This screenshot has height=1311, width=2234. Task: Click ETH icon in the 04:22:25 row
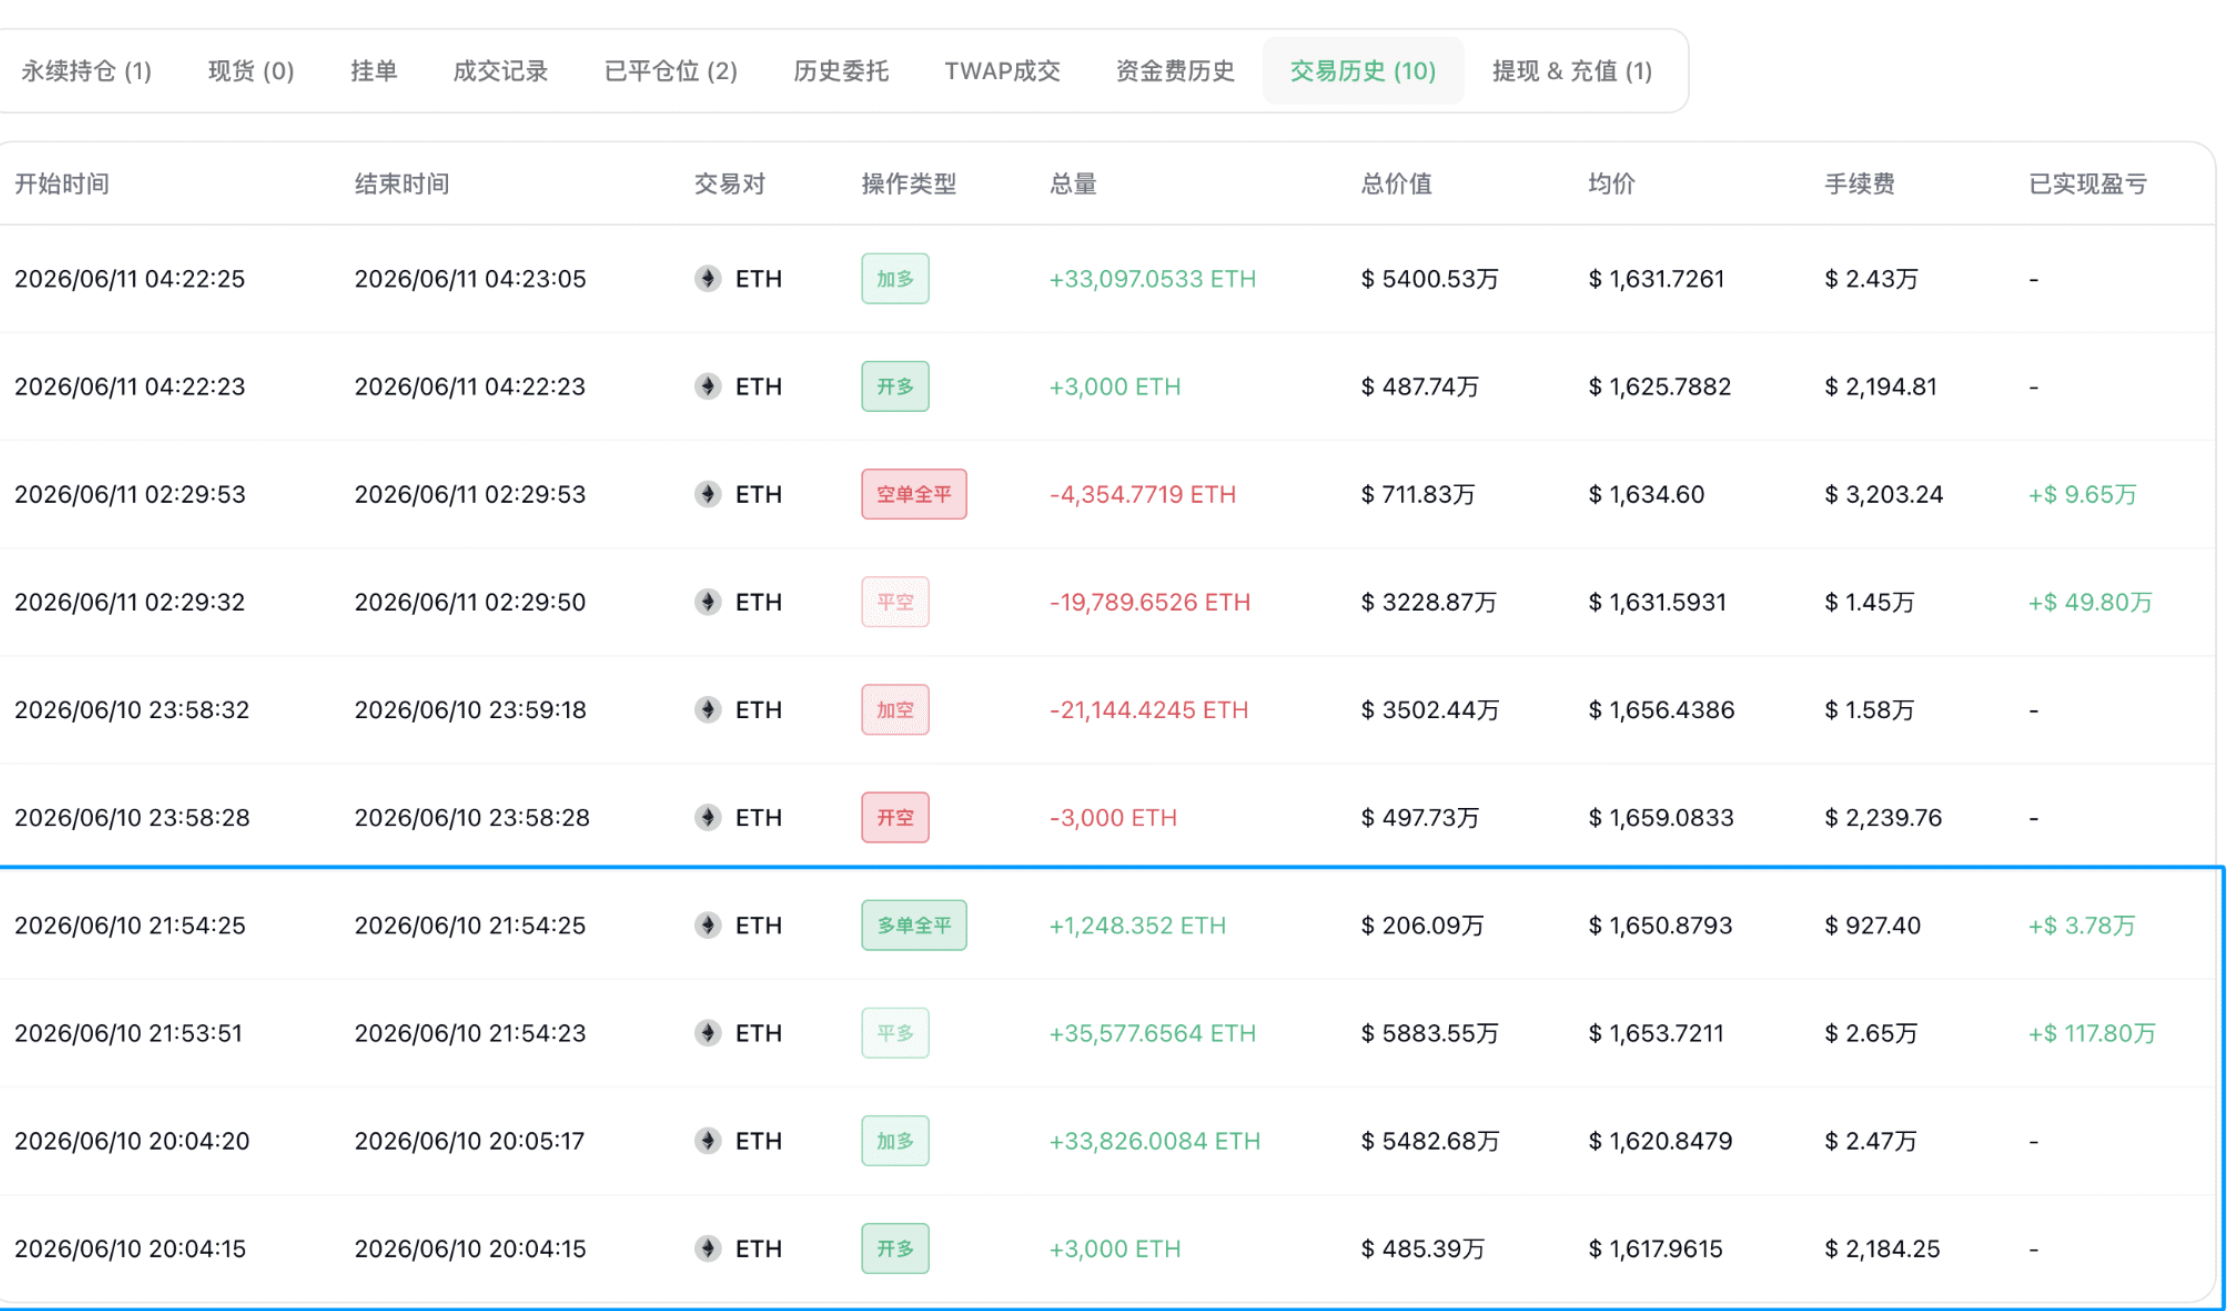[708, 278]
